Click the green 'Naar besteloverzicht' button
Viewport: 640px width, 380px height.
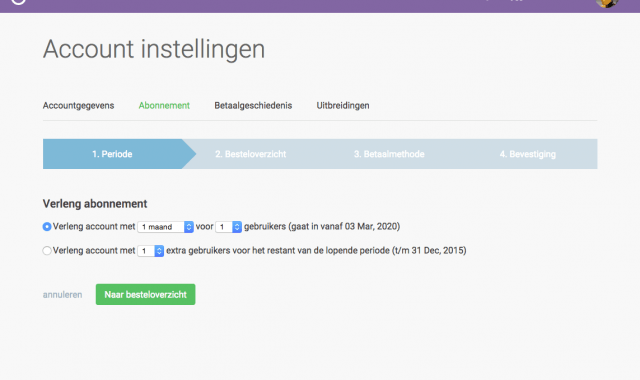pyautogui.click(x=145, y=294)
